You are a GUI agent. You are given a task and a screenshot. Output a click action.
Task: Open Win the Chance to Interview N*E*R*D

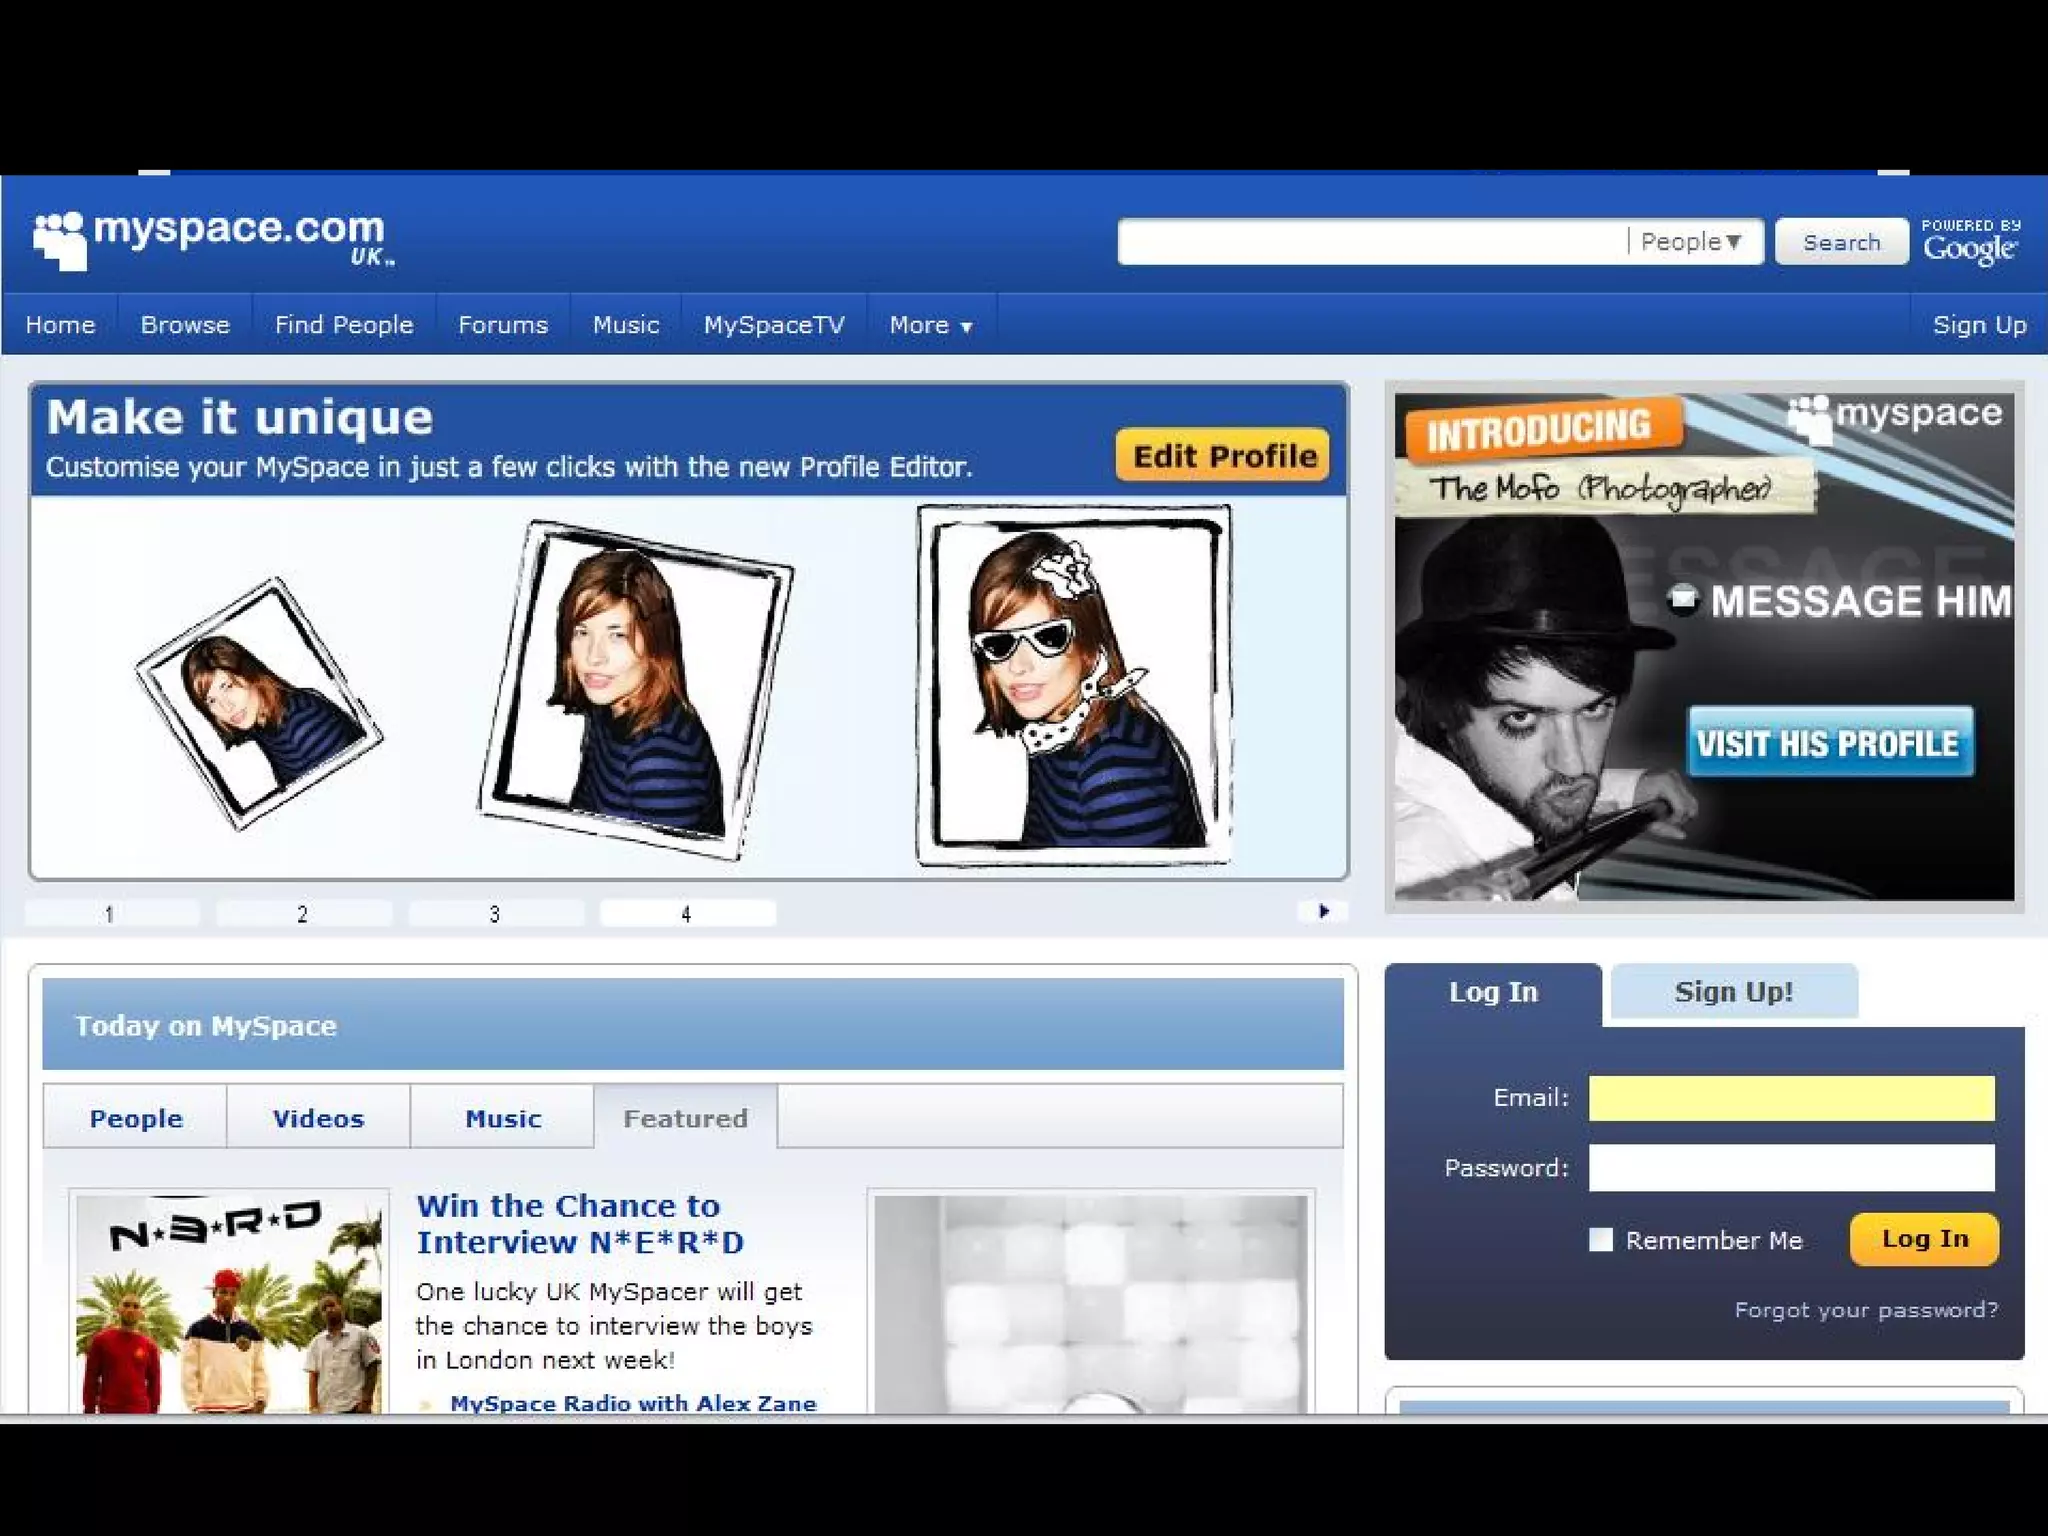pyautogui.click(x=580, y=1224)
